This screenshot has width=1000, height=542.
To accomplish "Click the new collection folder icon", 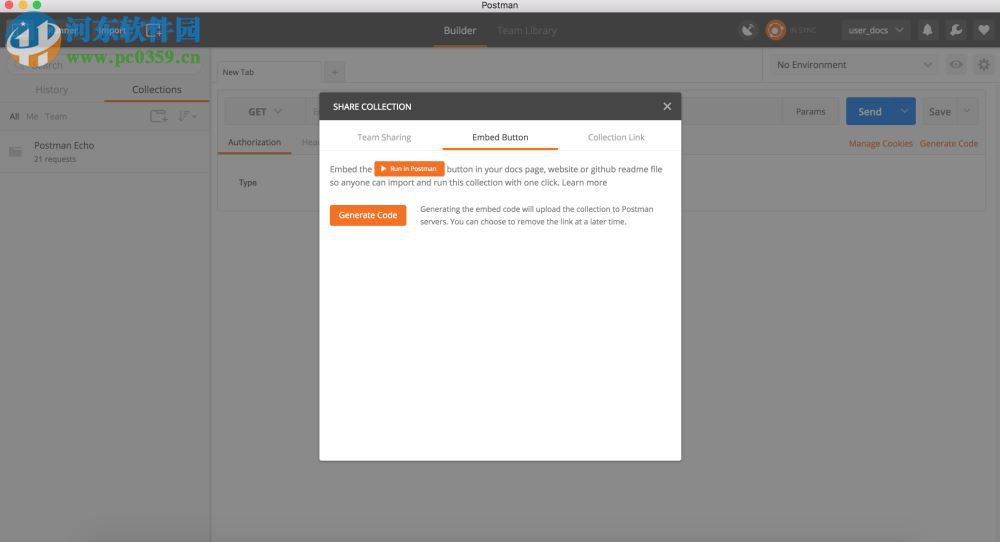I will 158,116.
